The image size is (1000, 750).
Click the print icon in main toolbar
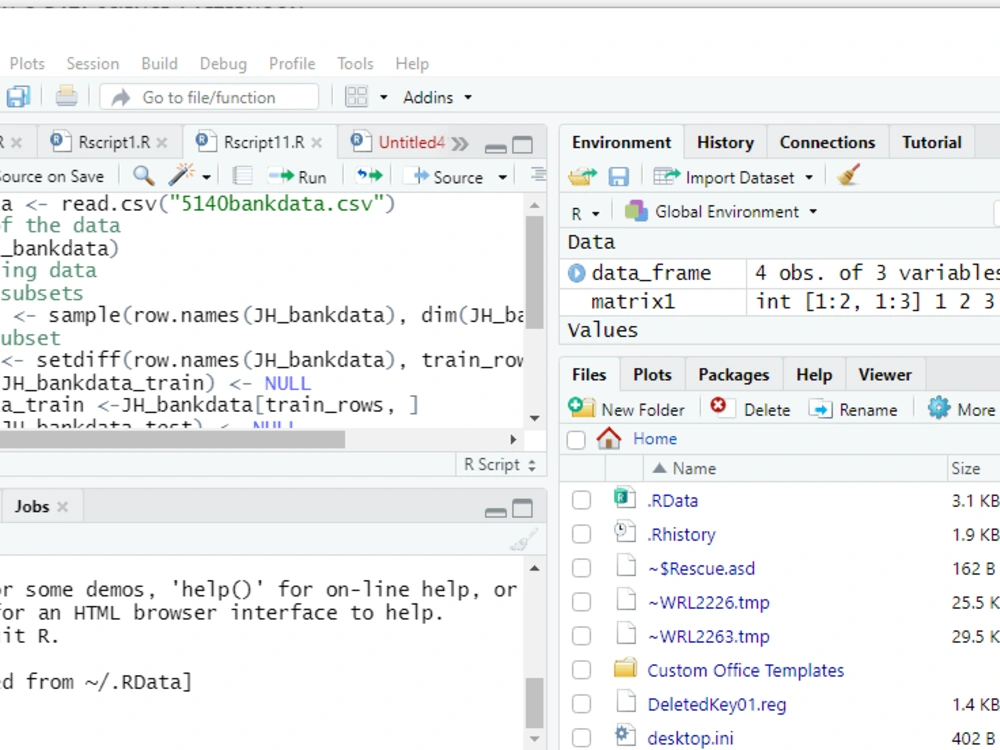click(66, 97)
